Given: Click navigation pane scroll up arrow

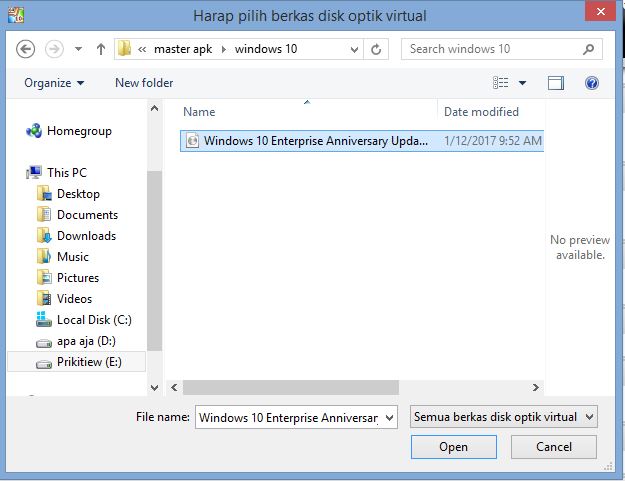Looking at the screenshot, I should [155, 108].
